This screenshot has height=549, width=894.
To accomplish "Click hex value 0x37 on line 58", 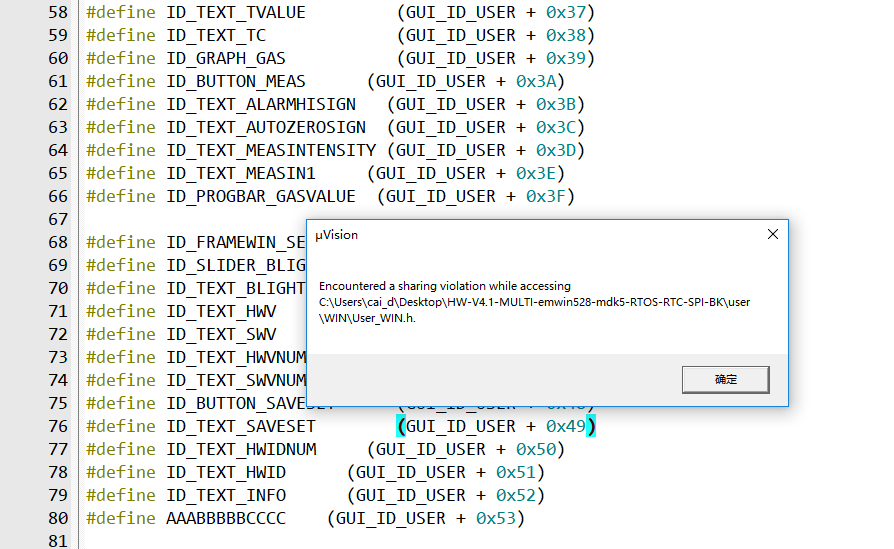I will point(566,13).
